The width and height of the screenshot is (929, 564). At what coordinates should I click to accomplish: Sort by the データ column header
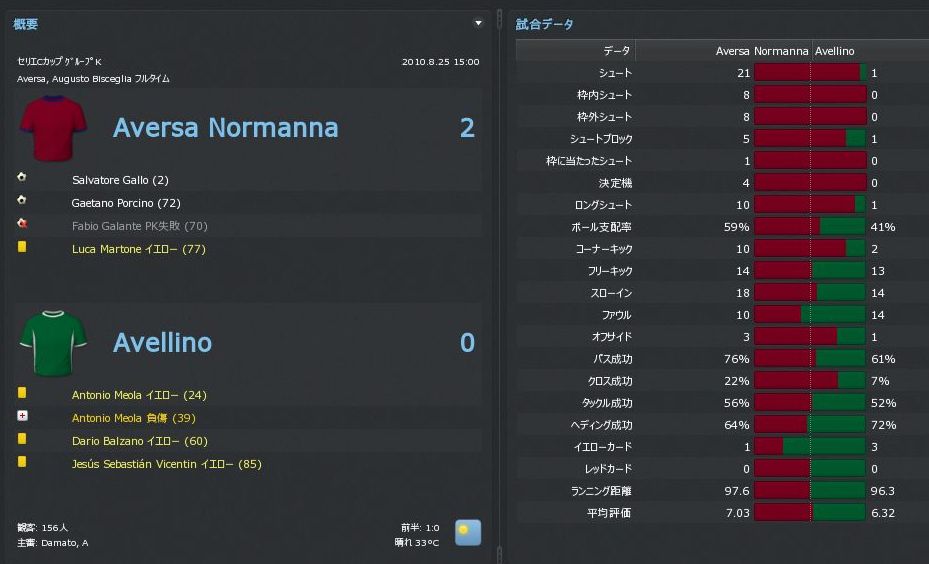click(617, 51)
